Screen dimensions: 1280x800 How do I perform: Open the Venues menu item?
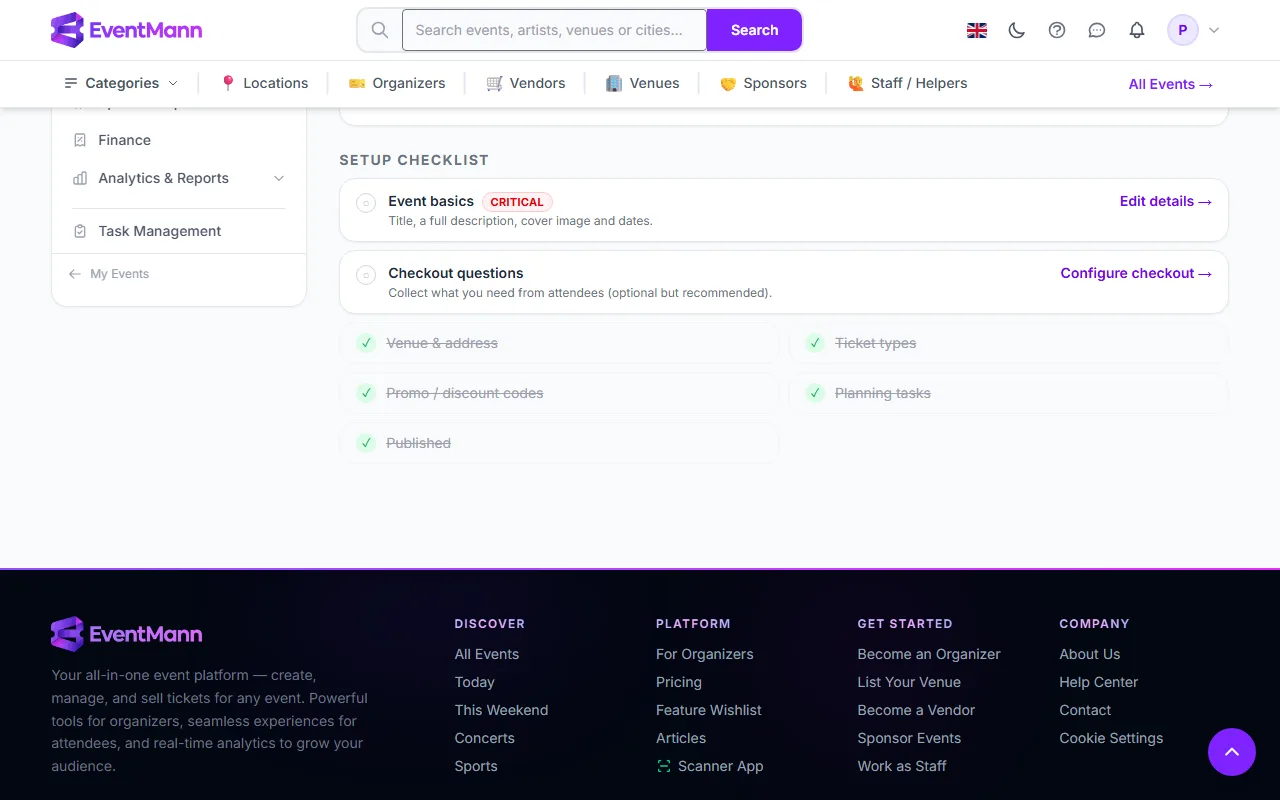643,83
